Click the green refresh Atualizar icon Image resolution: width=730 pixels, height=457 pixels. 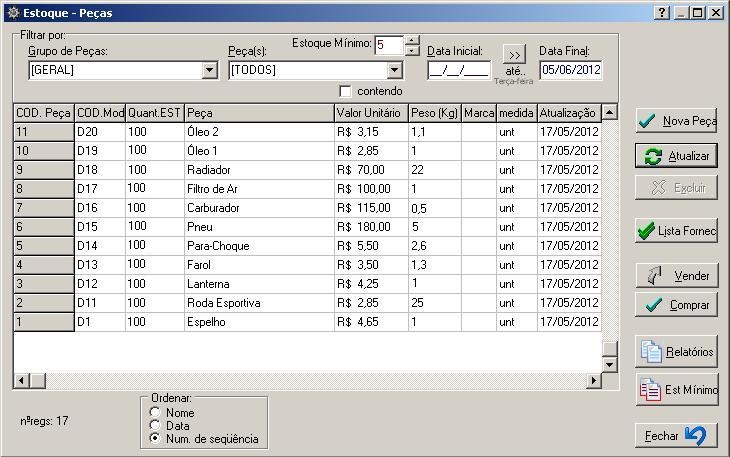(x=653, y=157)
